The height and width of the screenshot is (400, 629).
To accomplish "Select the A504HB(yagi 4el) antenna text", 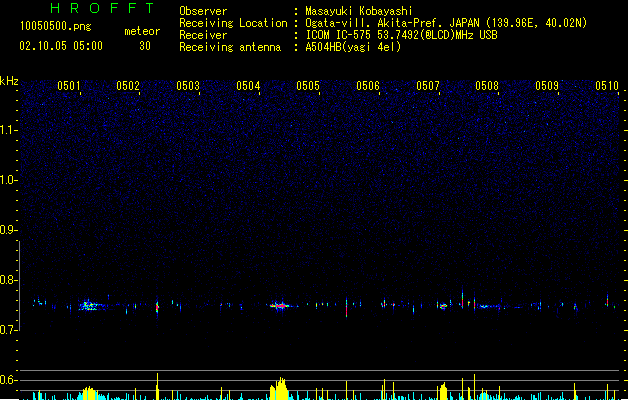I will [x=353, y=47].
